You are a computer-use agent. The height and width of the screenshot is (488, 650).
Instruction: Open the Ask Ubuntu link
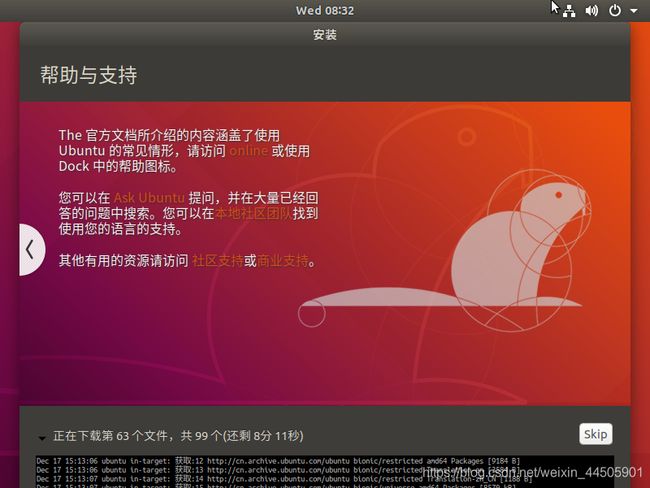click(149, 197)
